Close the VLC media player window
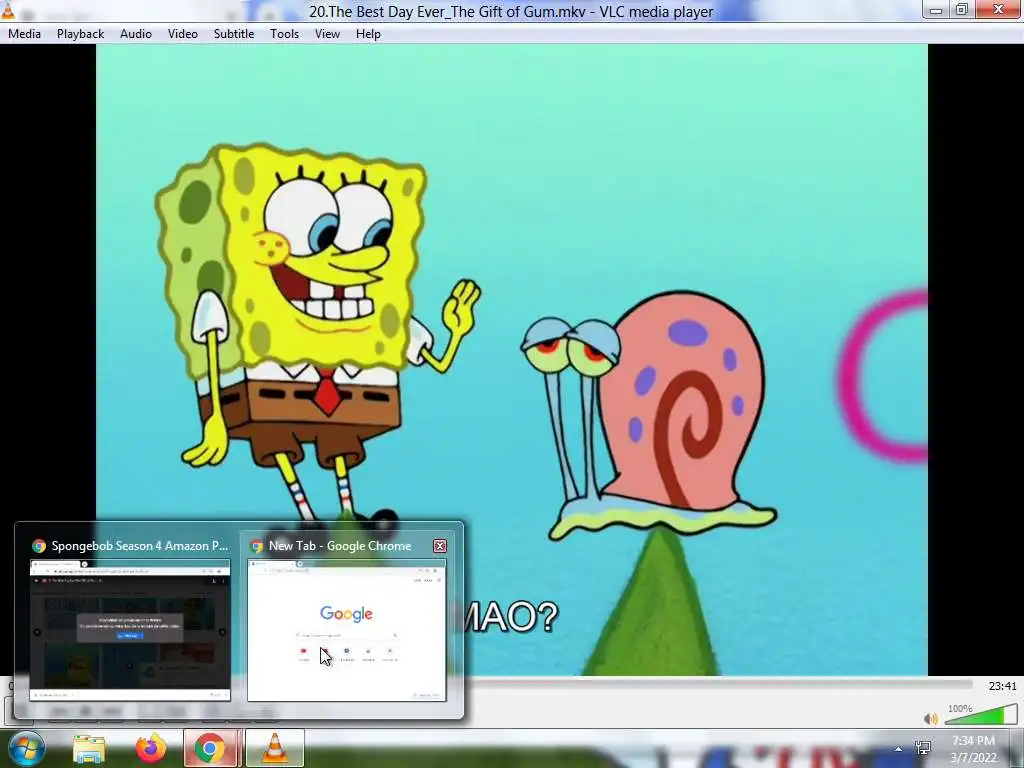 [999, 9]
